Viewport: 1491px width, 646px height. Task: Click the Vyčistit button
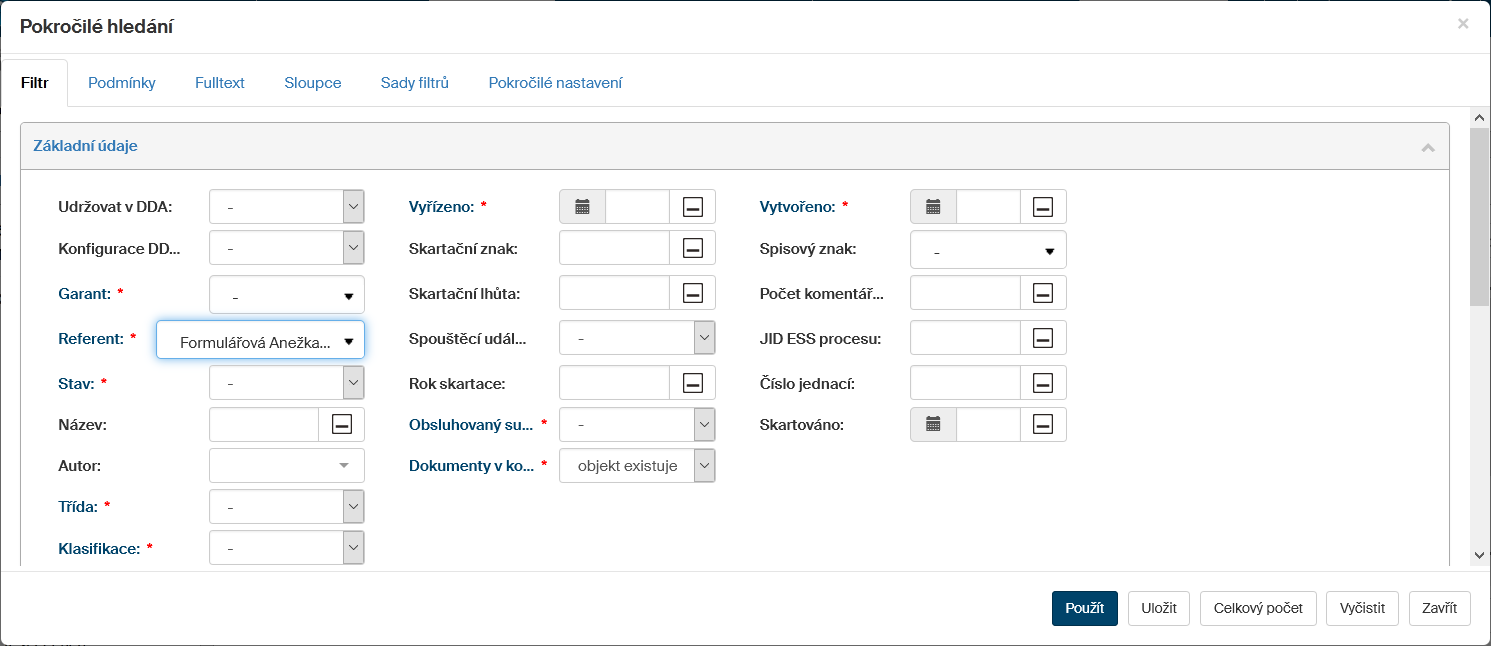pos(1361,608)
